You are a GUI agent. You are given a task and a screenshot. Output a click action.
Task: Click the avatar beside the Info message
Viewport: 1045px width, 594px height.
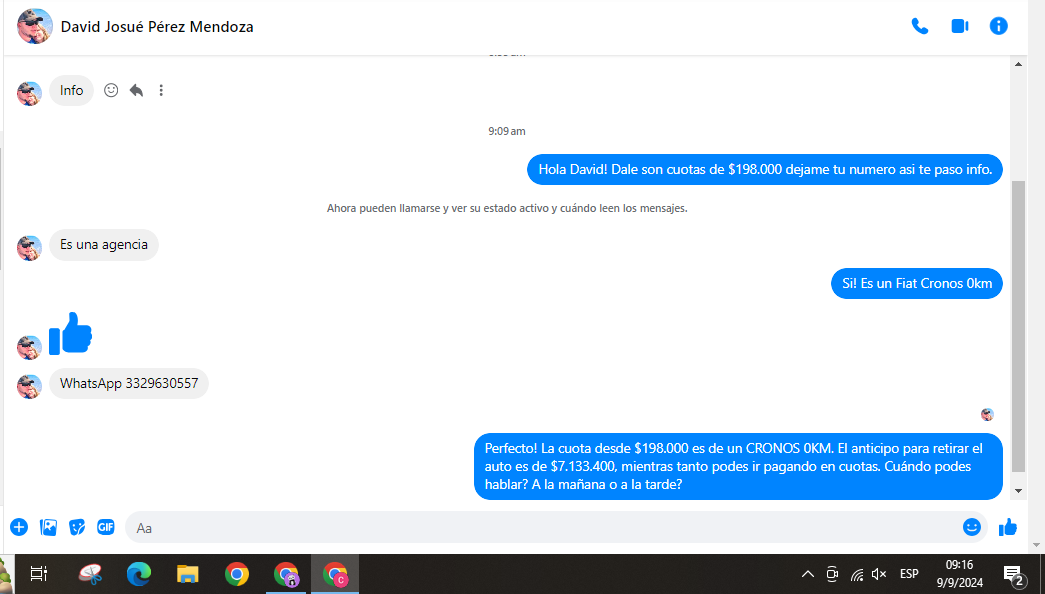click(x=29, y=94)
